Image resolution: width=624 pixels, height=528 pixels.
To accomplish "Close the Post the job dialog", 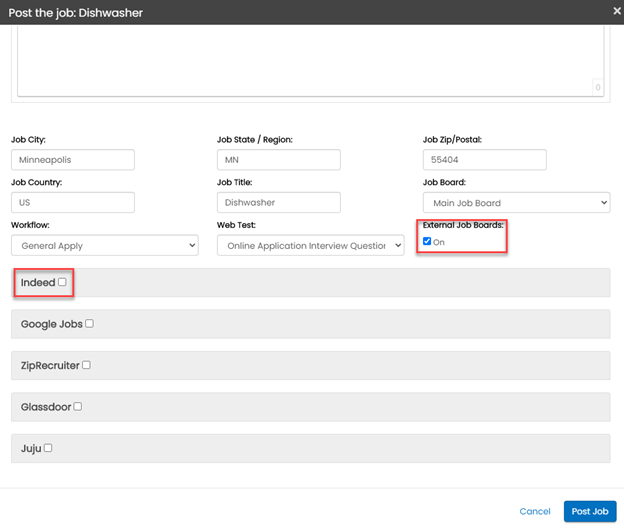I will pyautogui.click(x=616, y=11).
